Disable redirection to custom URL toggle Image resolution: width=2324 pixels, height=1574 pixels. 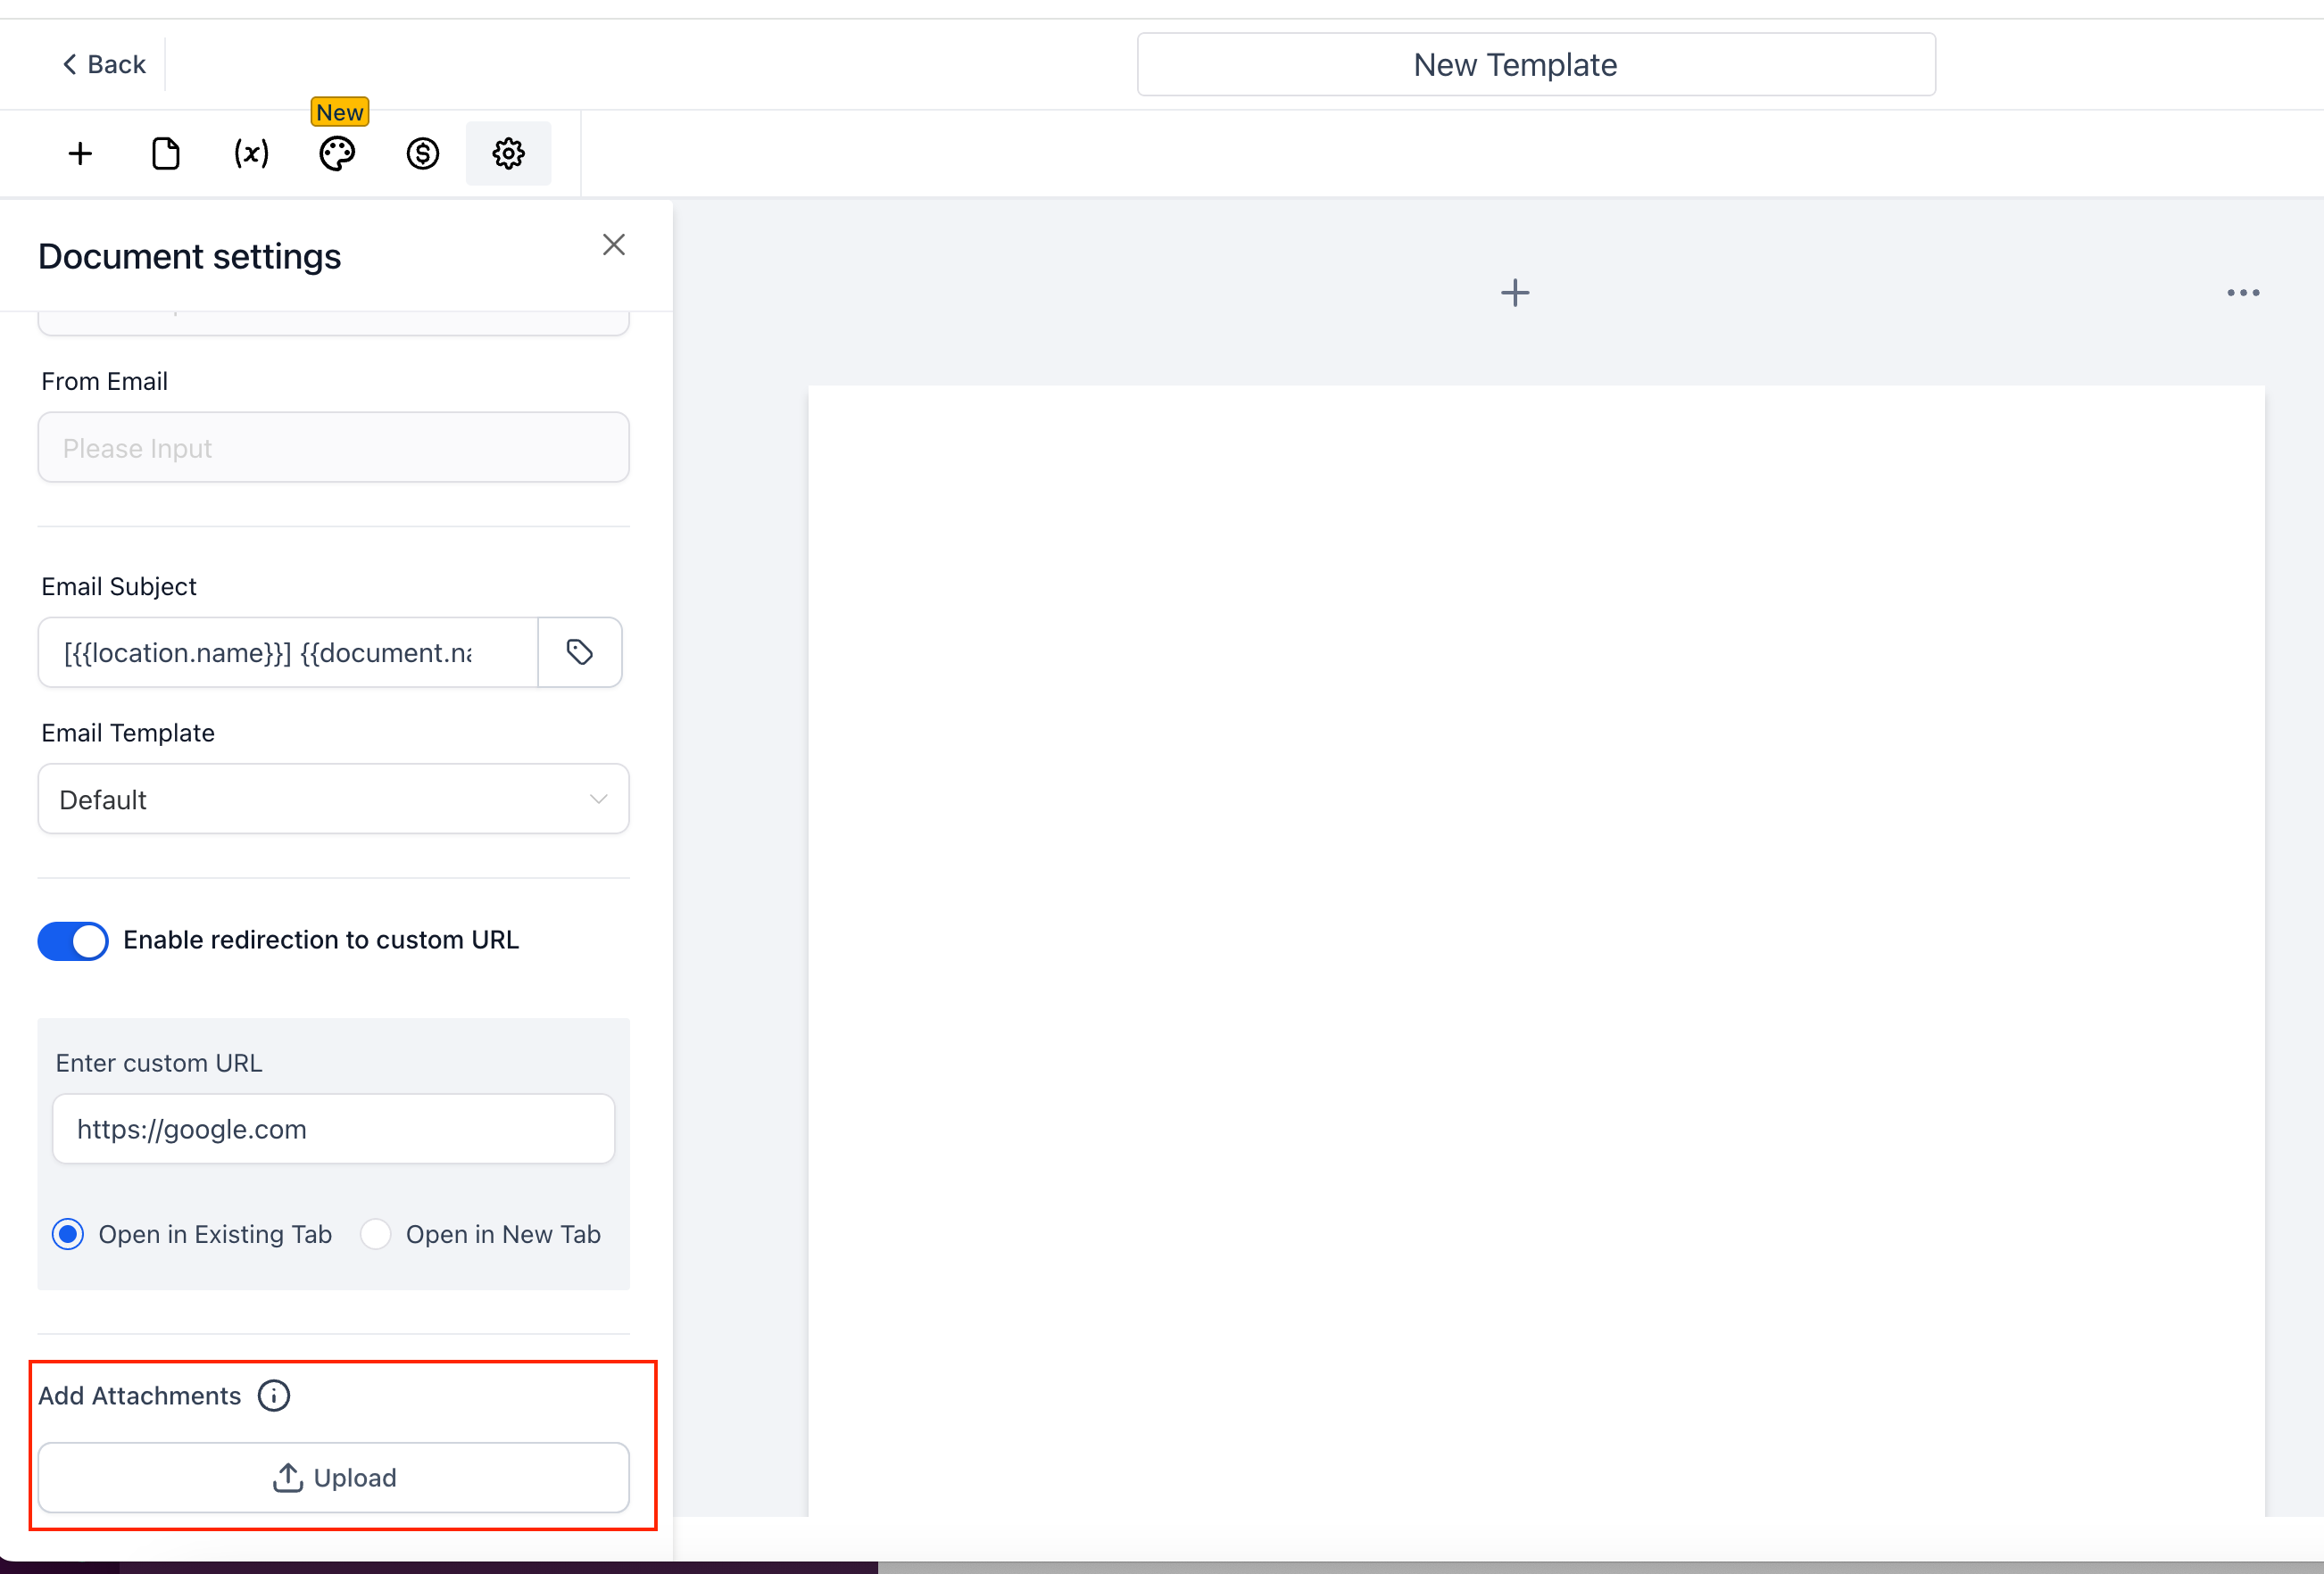[73, 941]
